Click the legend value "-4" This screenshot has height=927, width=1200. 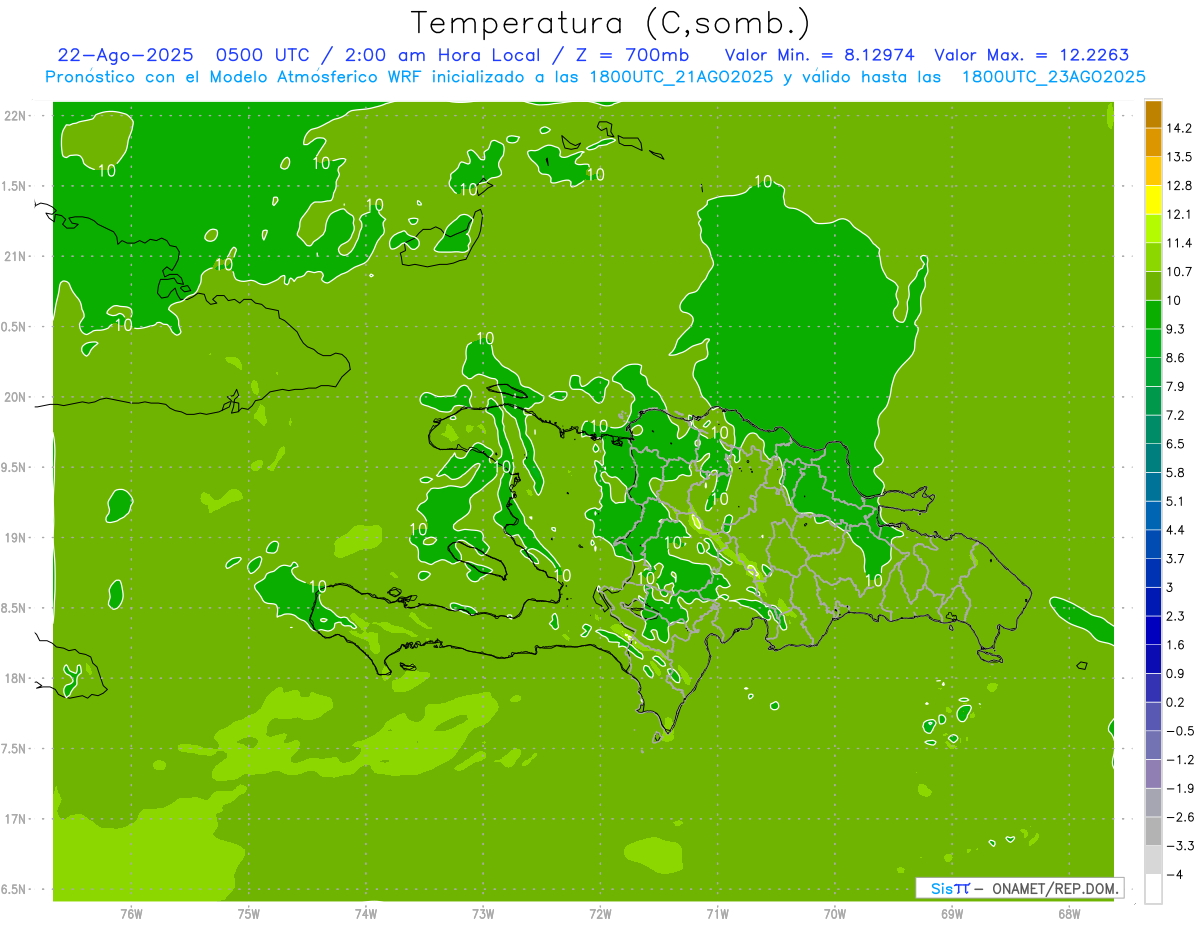tap(1174, 875)
